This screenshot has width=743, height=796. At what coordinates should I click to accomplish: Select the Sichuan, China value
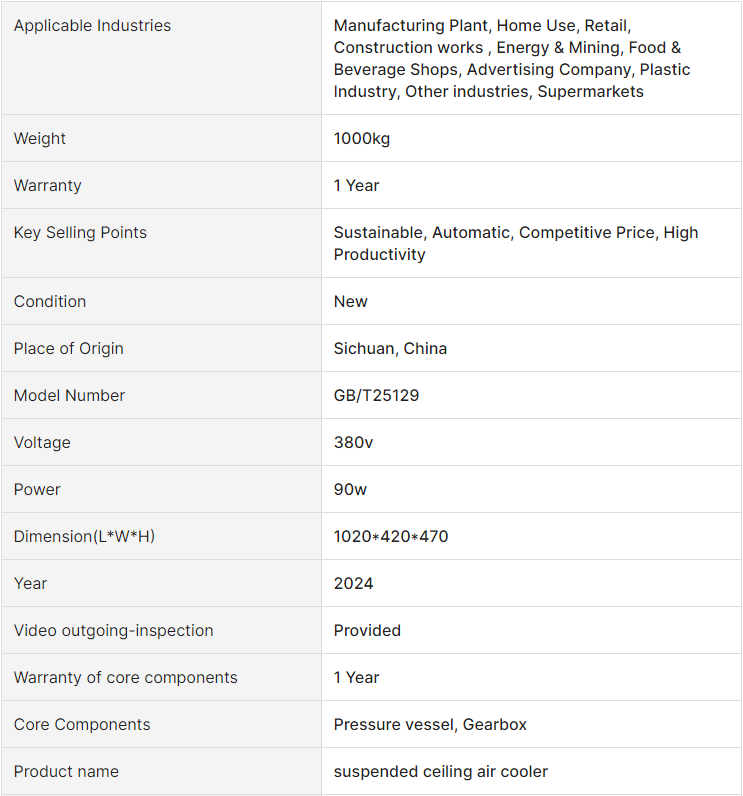coord(390,349)
